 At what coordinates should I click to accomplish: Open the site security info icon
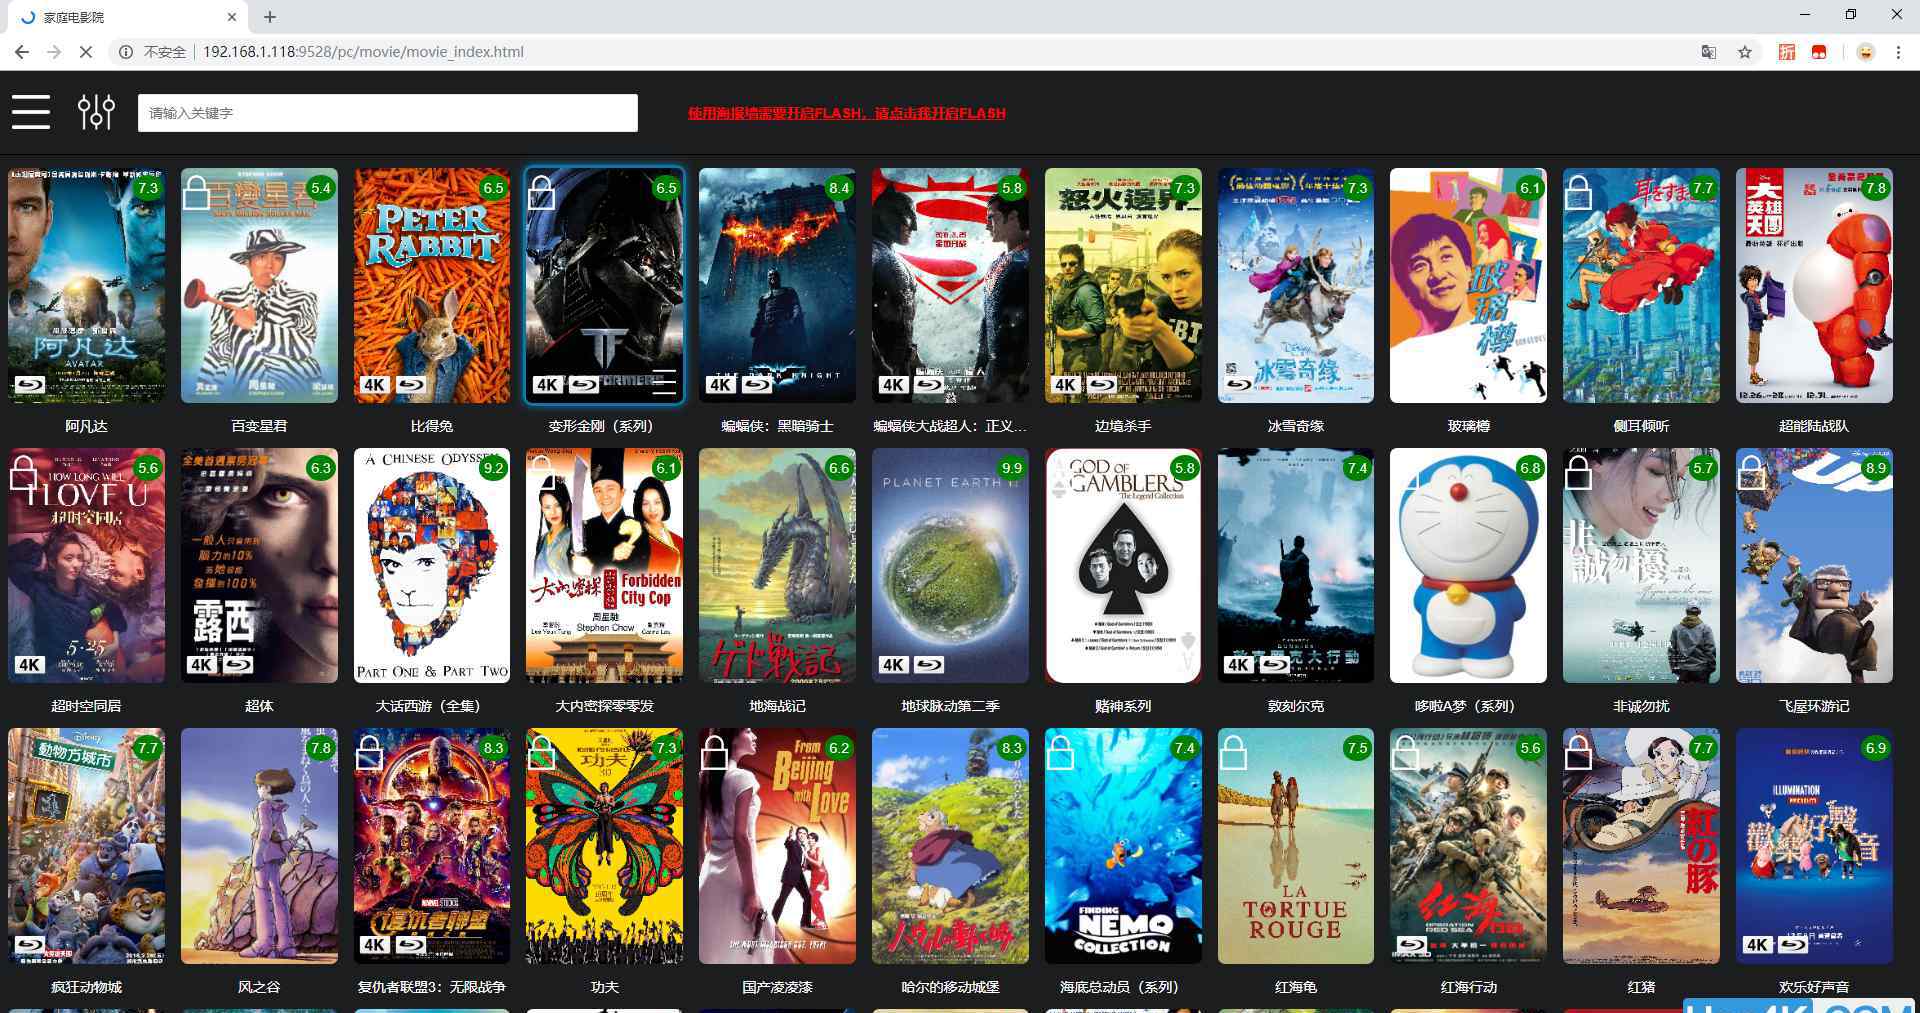coord(126,52)
